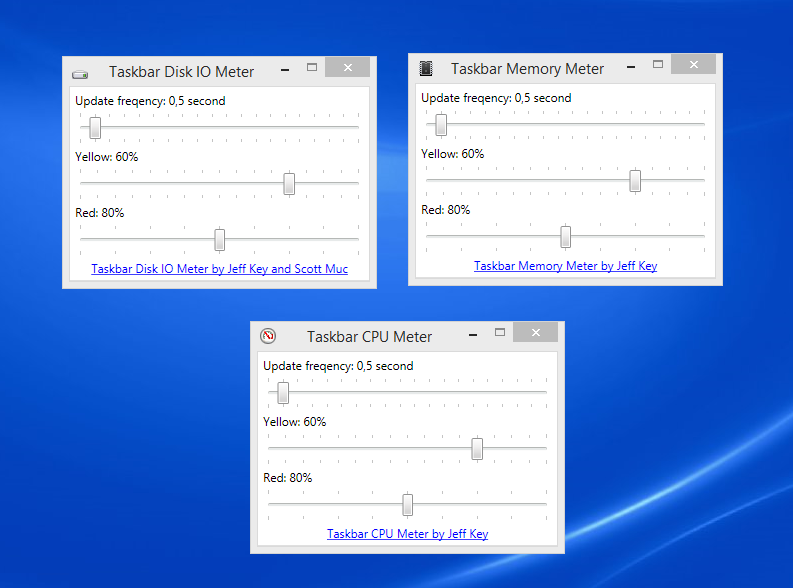The image size is (793, 588).
Task: Click CPU Meter 'Red: 80%' label
Action: tap(288, 478)
